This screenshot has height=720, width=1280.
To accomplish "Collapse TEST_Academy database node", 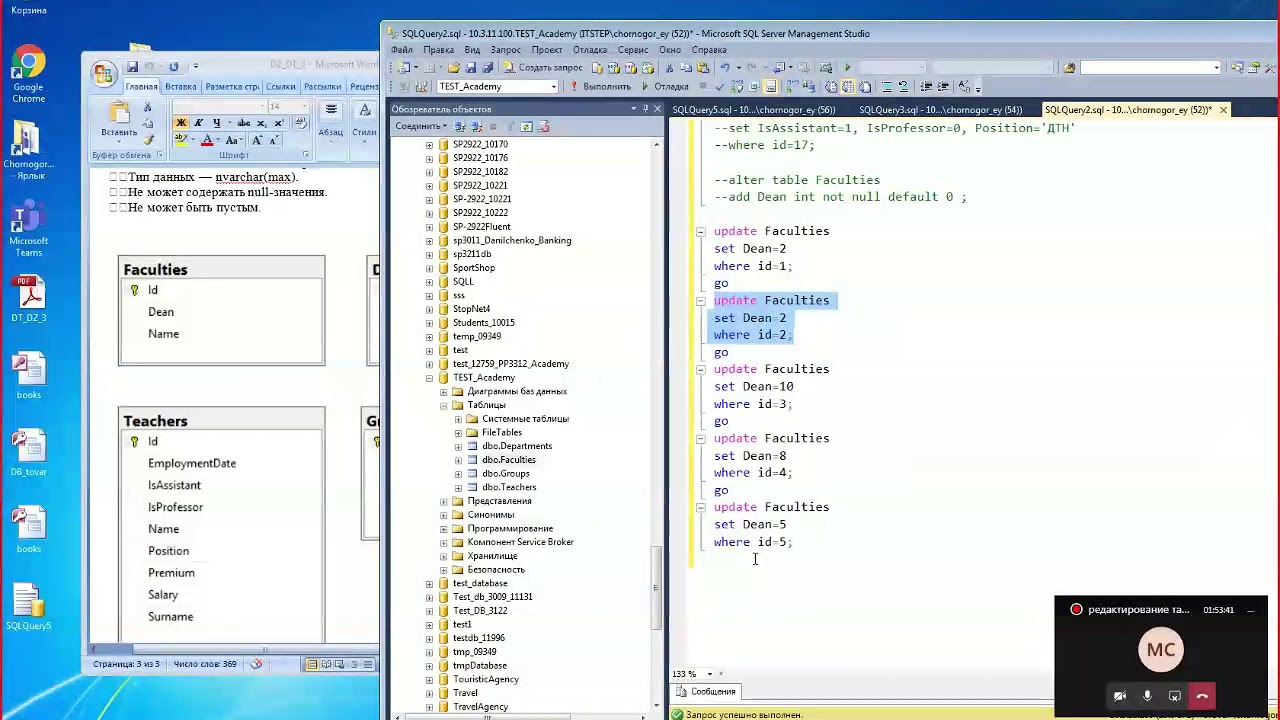I will point(429,378).
